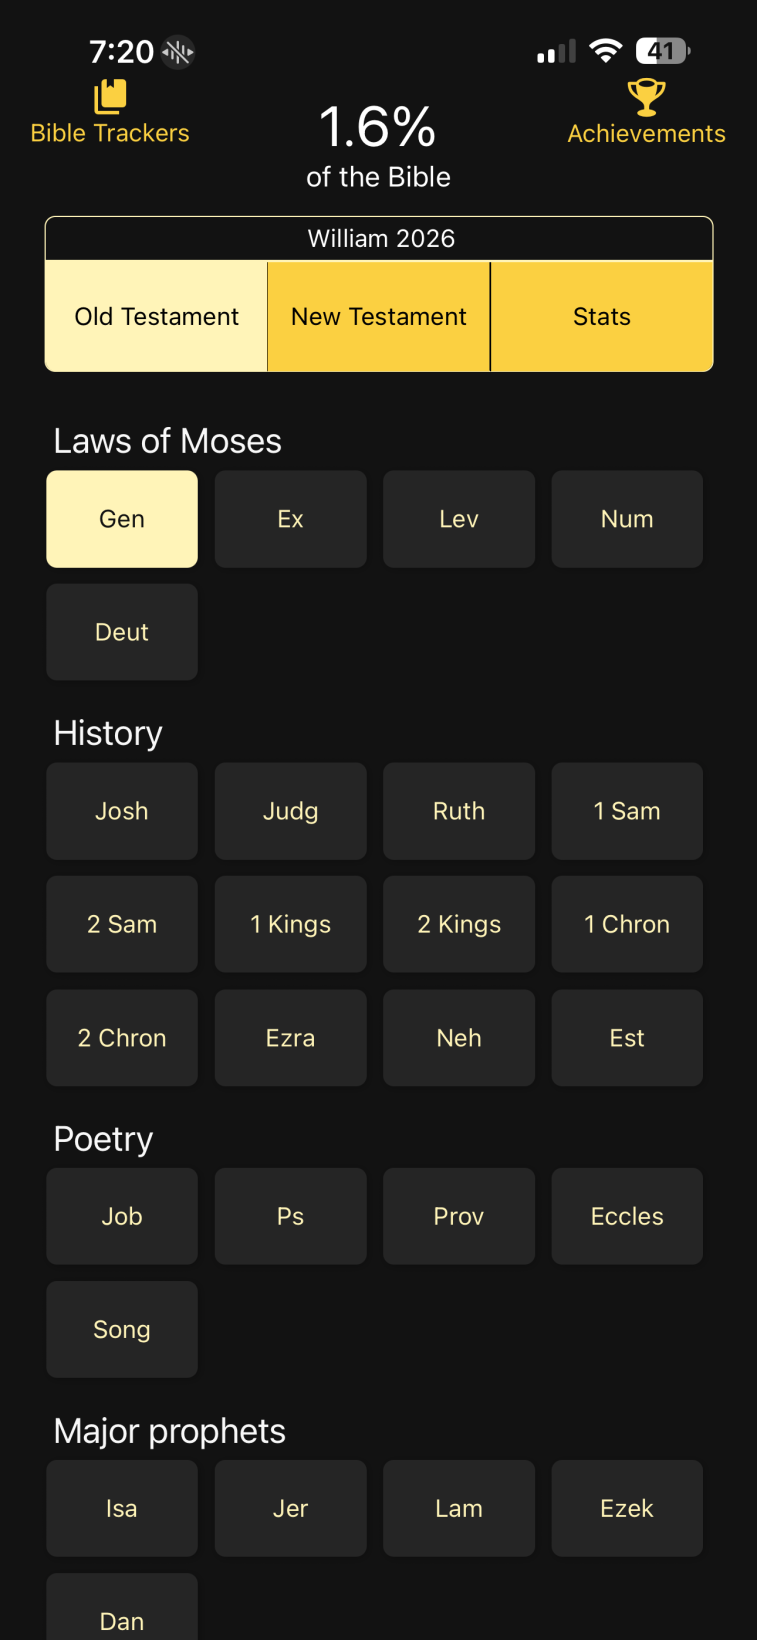Screen dimensions: 757x1640
Task: Switch to the New Testament tab
Action: pyautogui.click(x=379, y=317)
